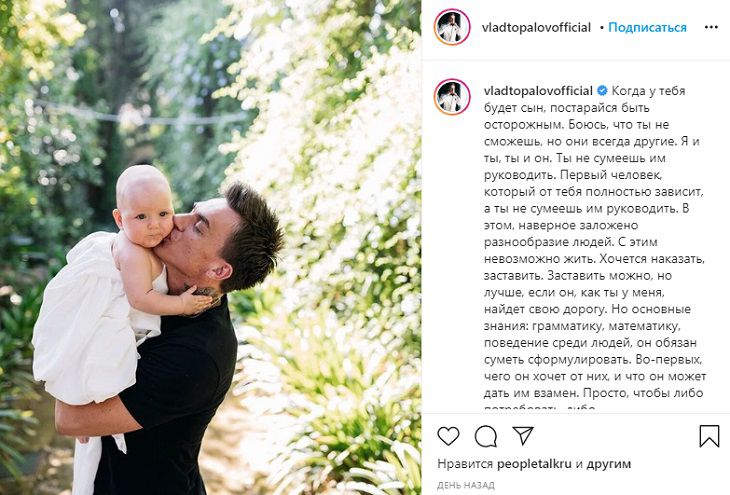
Task: Open the three-dot more options menu
Action: [x=711, y=27]
